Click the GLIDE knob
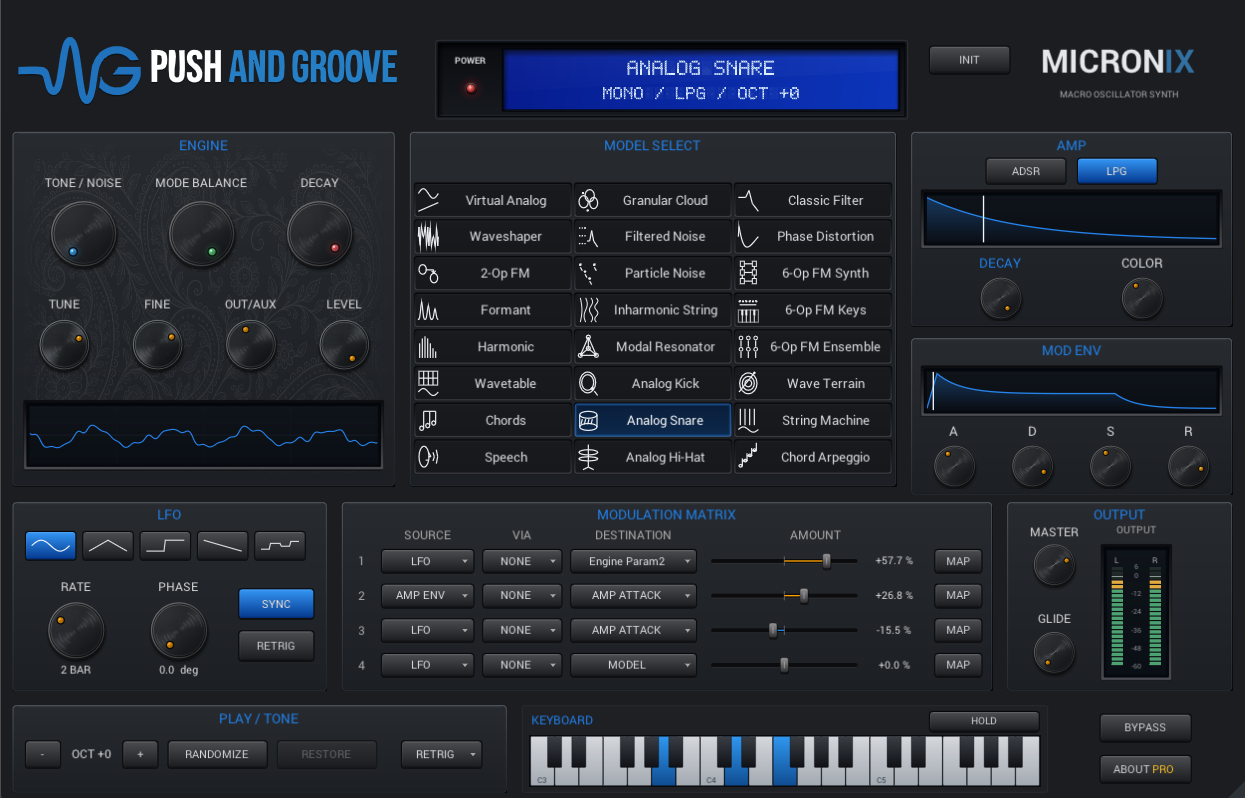This screenshot has width=1245, height=798. coord(1054,651)
